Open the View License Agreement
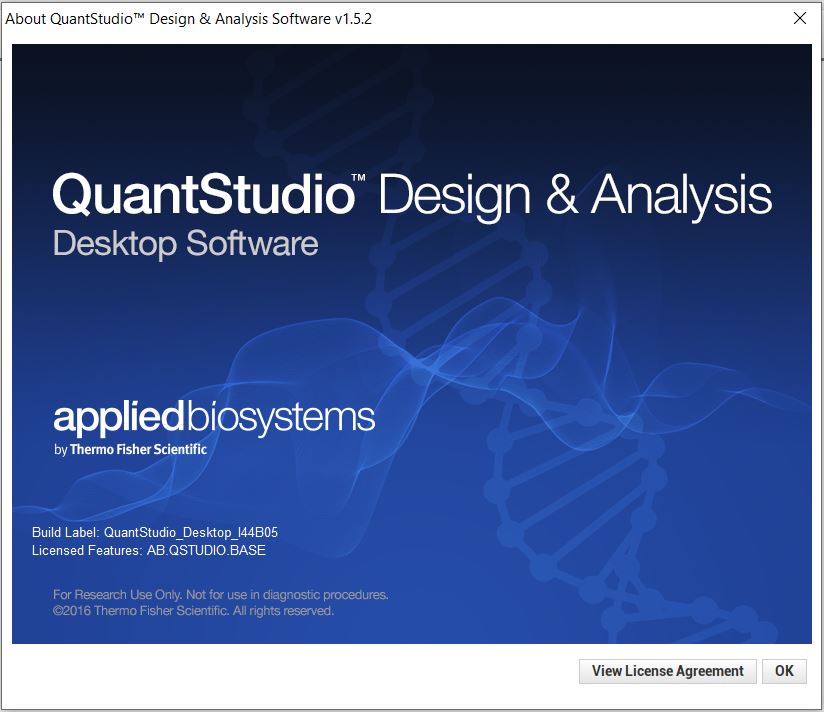This screenshot has width=824, height=712. pos(667,671)
